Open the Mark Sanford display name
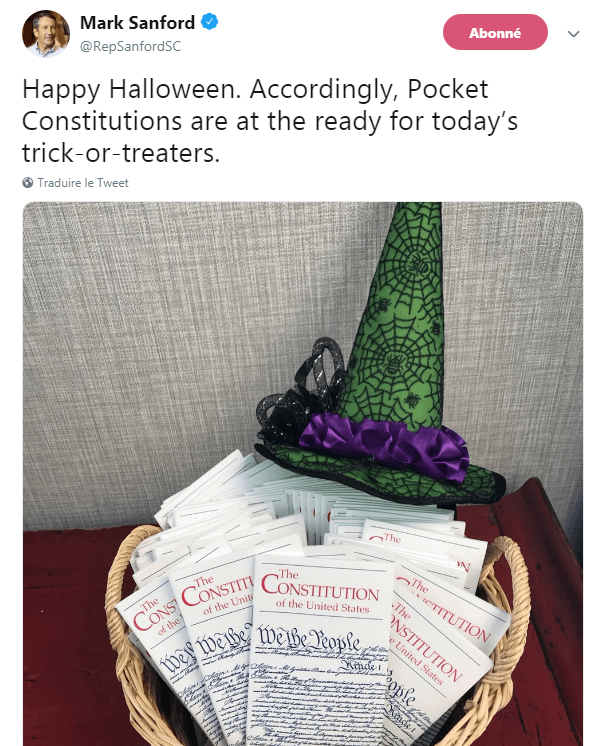 [137, 22]
